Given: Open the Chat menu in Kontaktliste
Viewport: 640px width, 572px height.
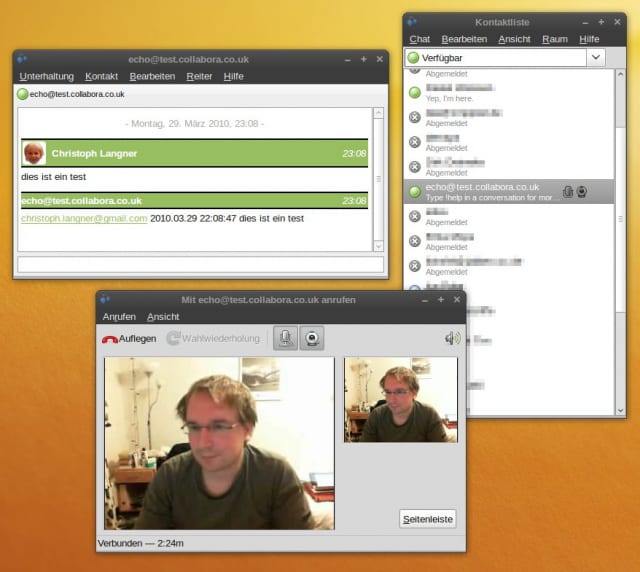Looking at the screenshot, I should pyautogui.click(x=420, y=39).
